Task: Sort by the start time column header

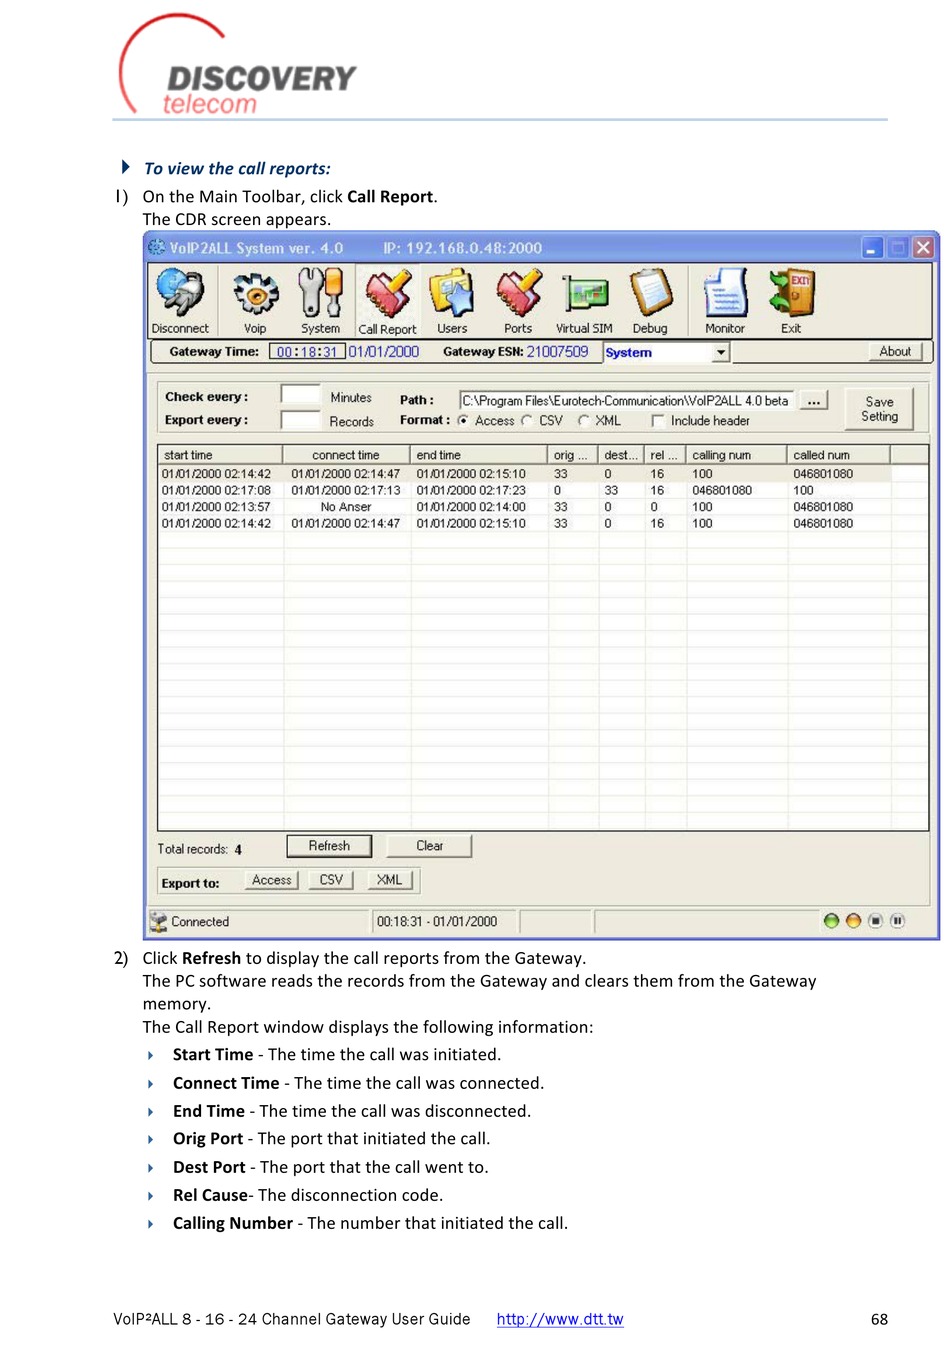Action: (x=220, y=455)
